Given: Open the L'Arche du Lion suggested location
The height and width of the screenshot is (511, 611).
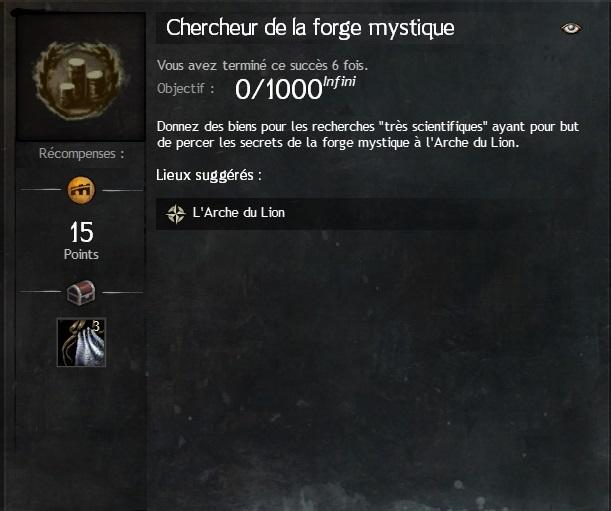Looking at the screenshot, I should pos(238,213).
